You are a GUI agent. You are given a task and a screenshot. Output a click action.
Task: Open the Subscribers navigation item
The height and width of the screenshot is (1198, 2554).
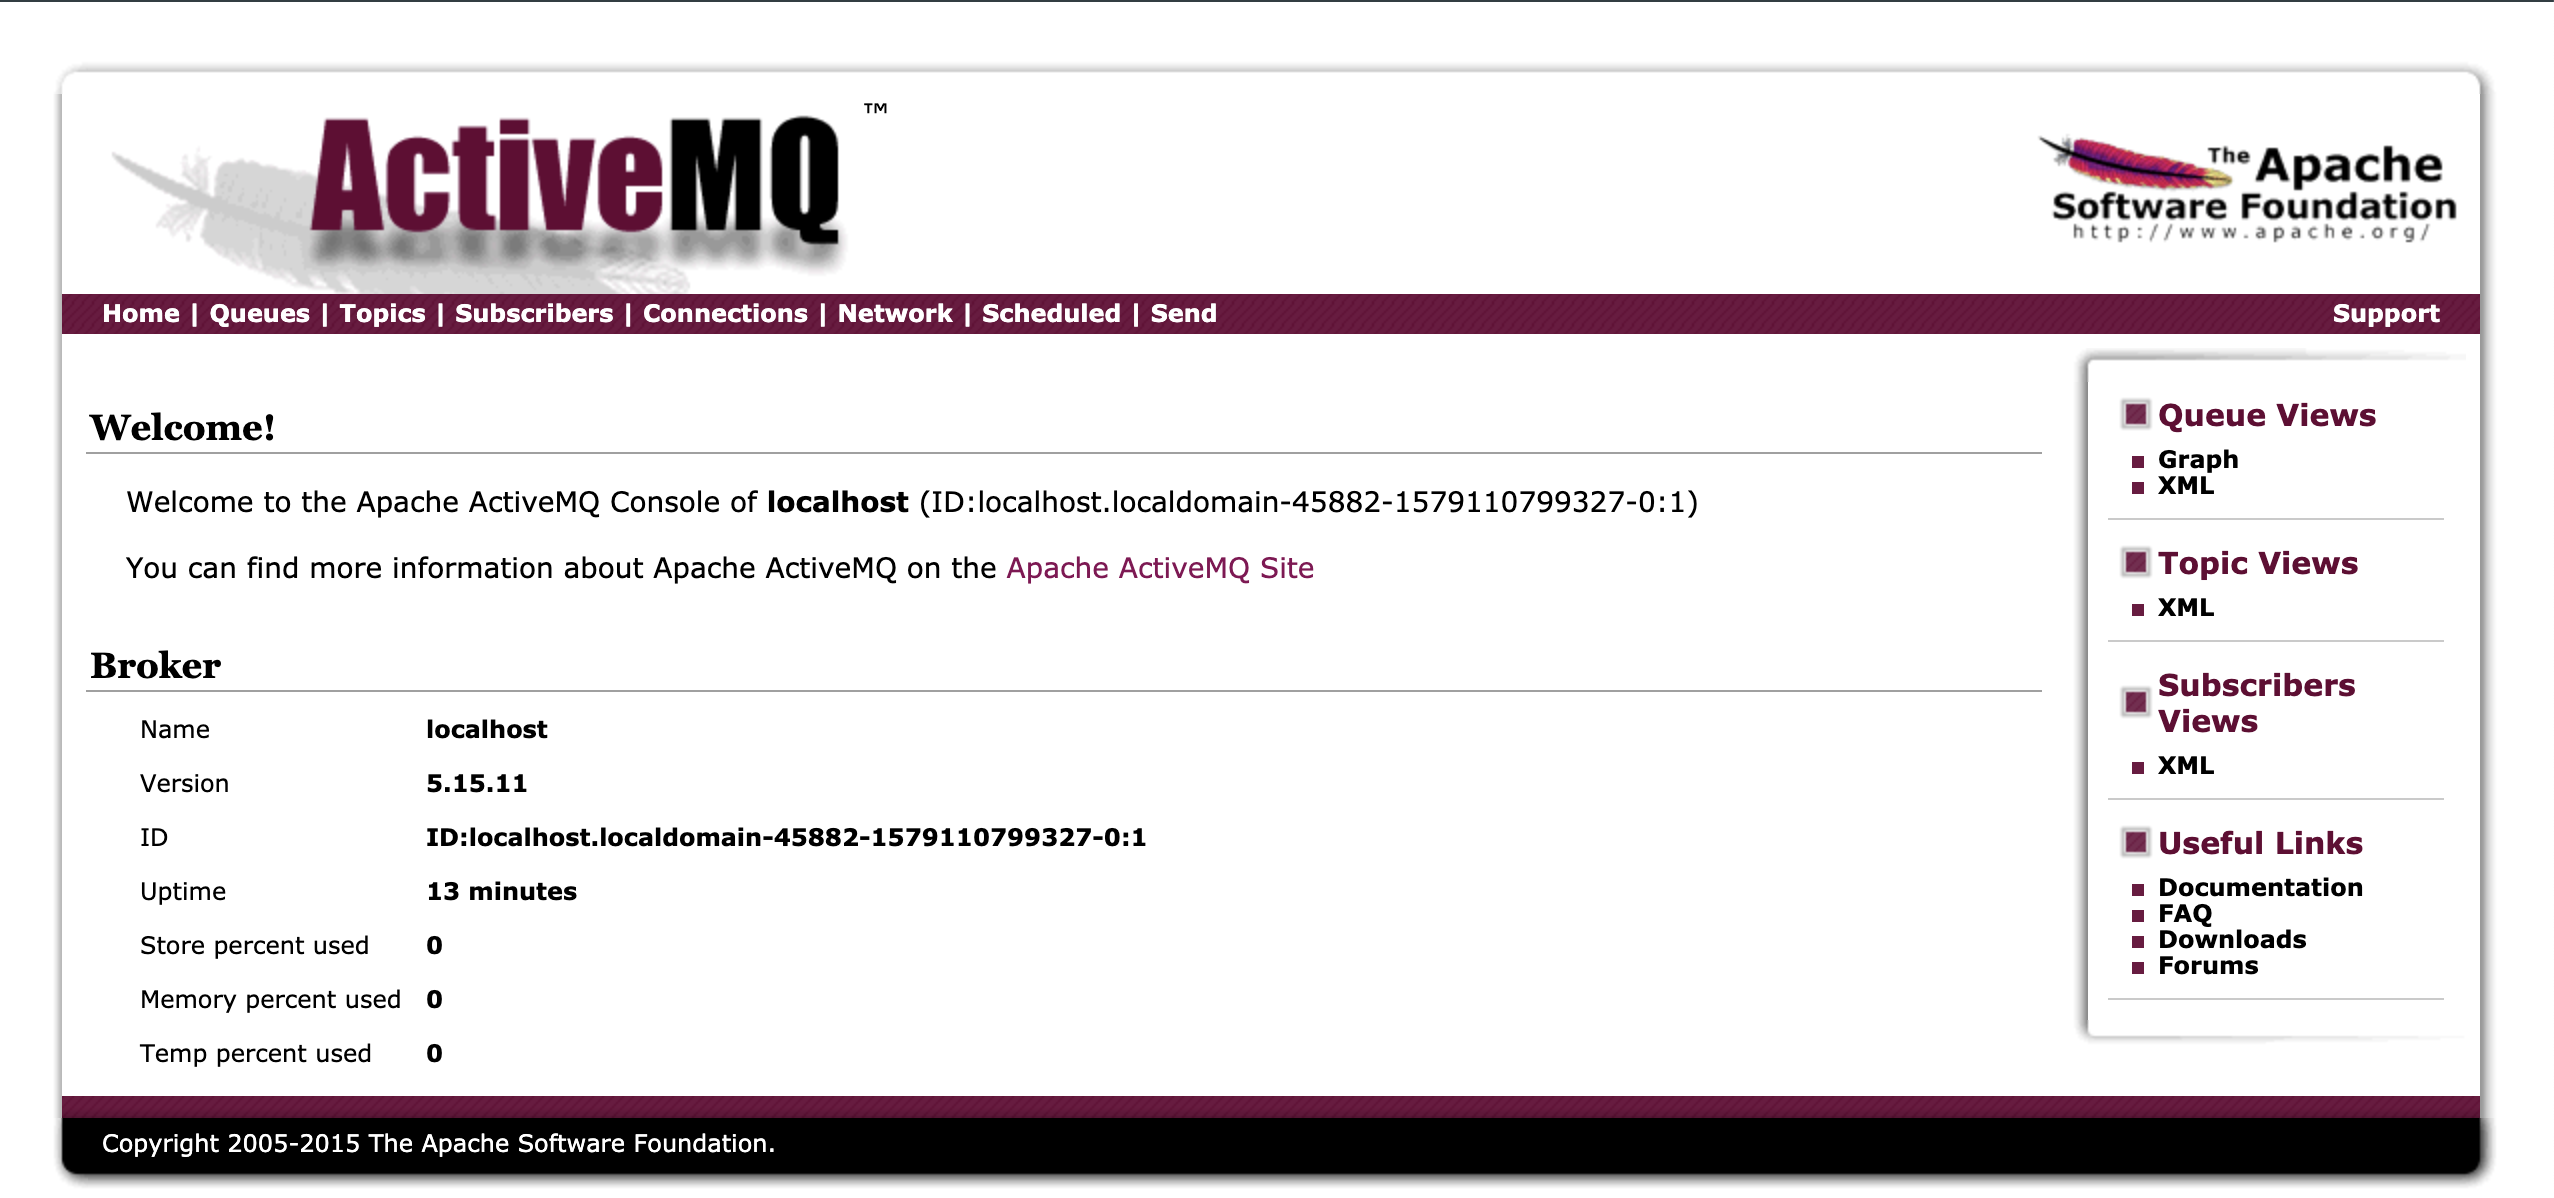pyautogui.click(x=534, y=314)
